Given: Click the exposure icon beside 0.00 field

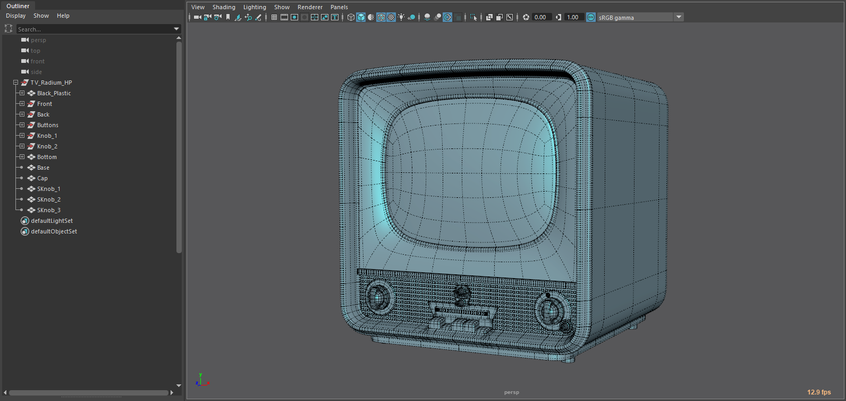Looking at the screenshot, I should point(527,17).
